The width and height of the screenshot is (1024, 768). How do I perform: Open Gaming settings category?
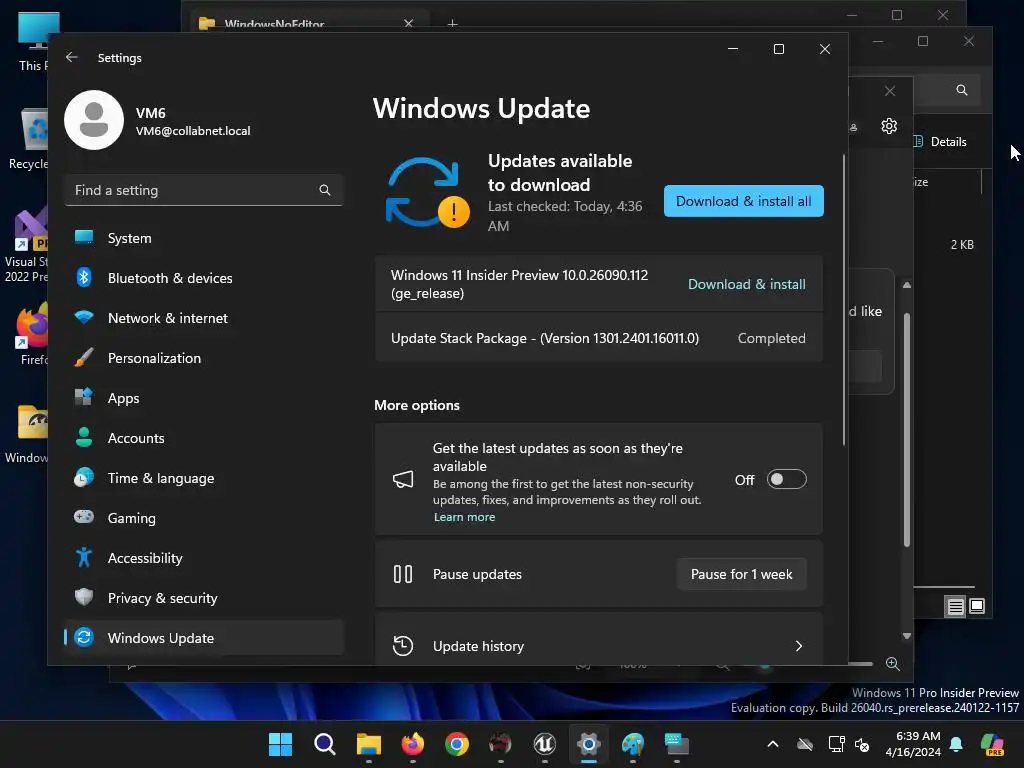point(204,518)
